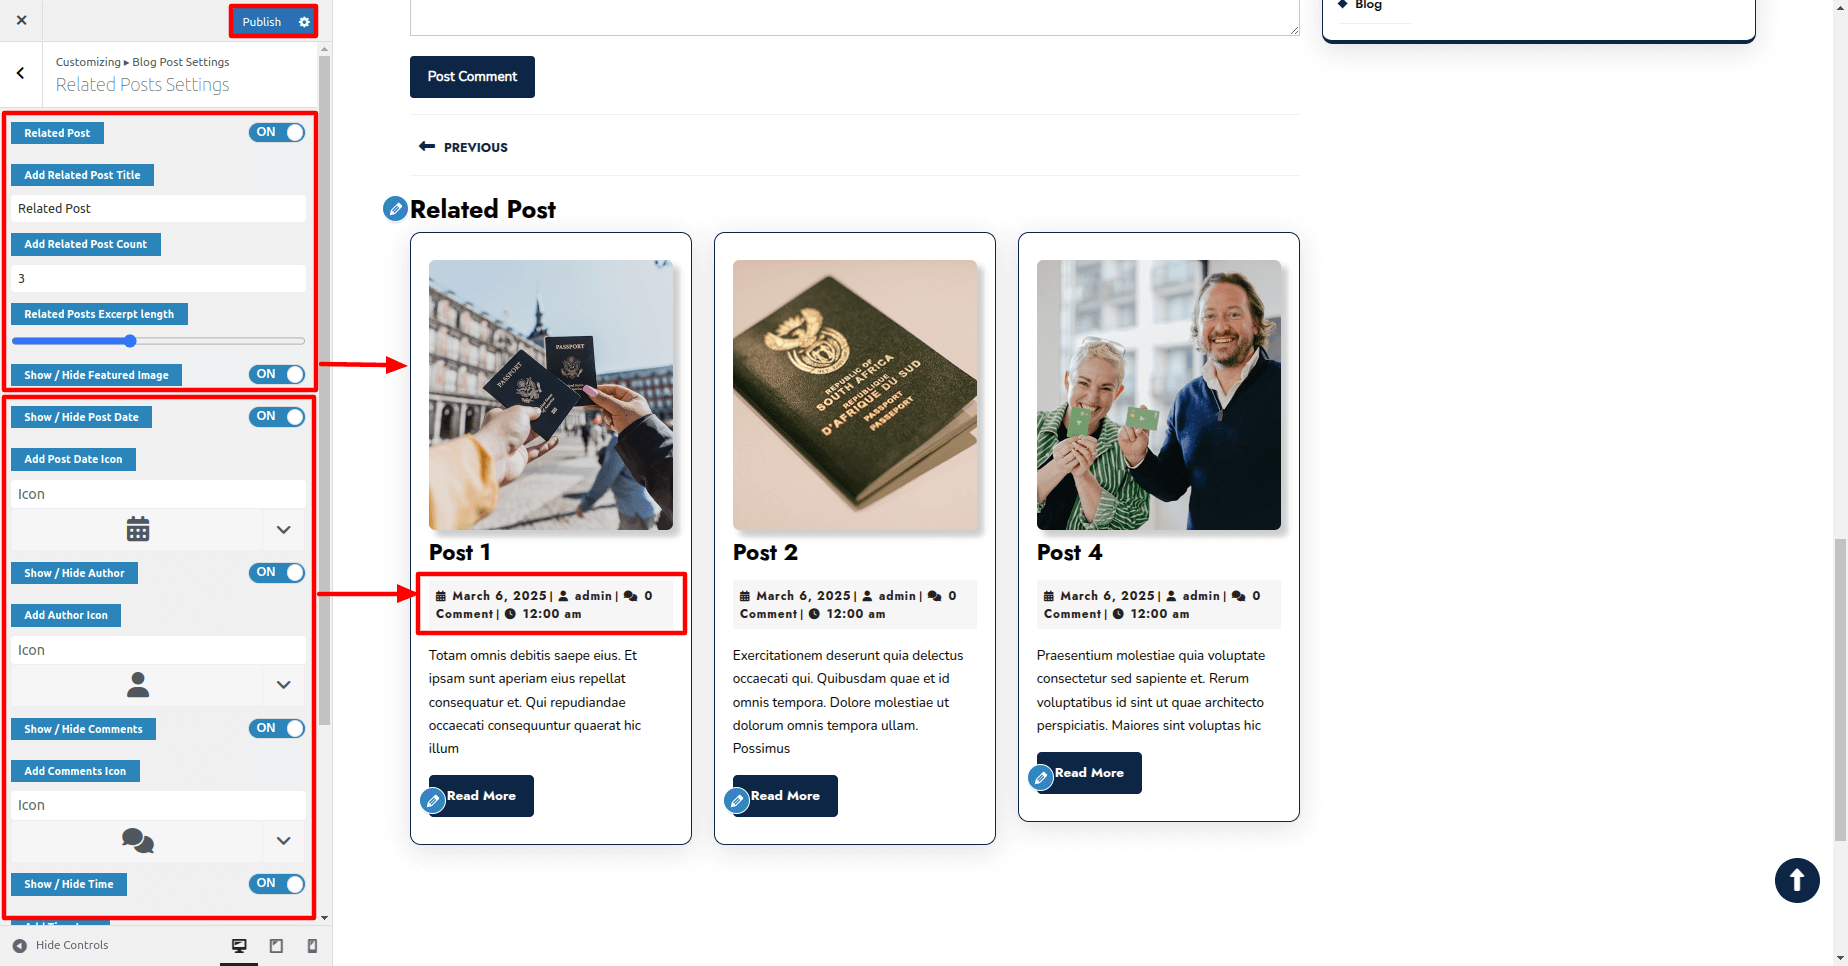Open the PREVIOUS post link
The image size is (1848, 966).
click(463, 147)
